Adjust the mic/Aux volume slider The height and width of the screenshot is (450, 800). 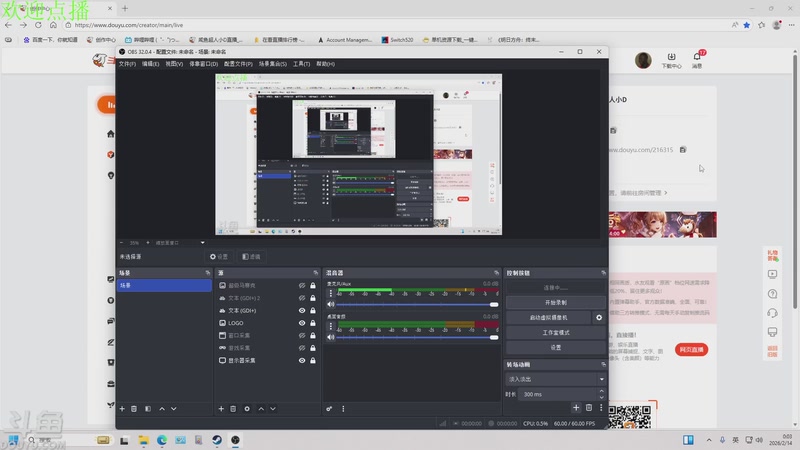(x=417, y=305)
